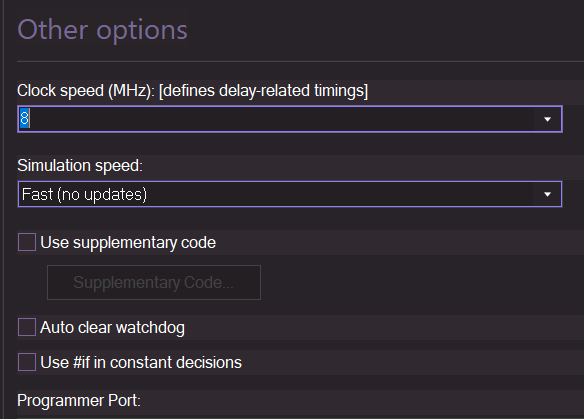Screen dimensions: 584x419
Task: Check the Use #if in constant decisions box
Action: [27, 362]
